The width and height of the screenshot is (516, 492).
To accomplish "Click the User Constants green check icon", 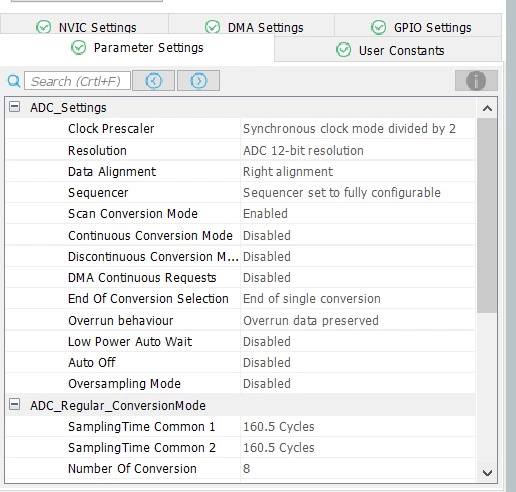I will (x=343, y=50).
